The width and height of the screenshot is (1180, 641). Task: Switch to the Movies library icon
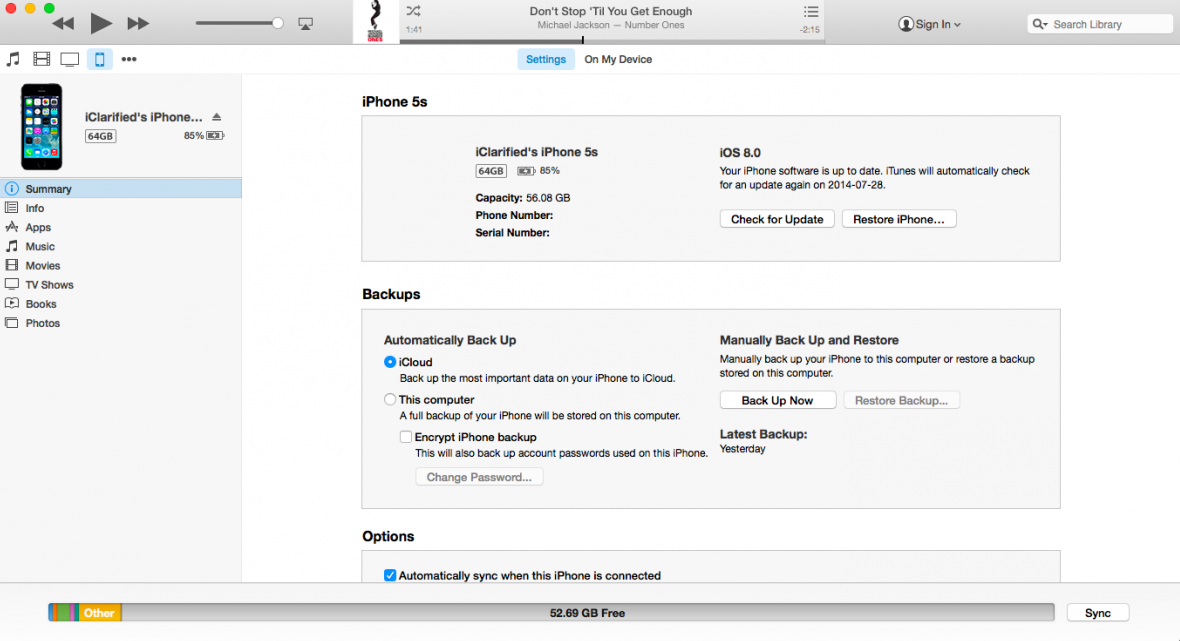[x=41, y=59]
